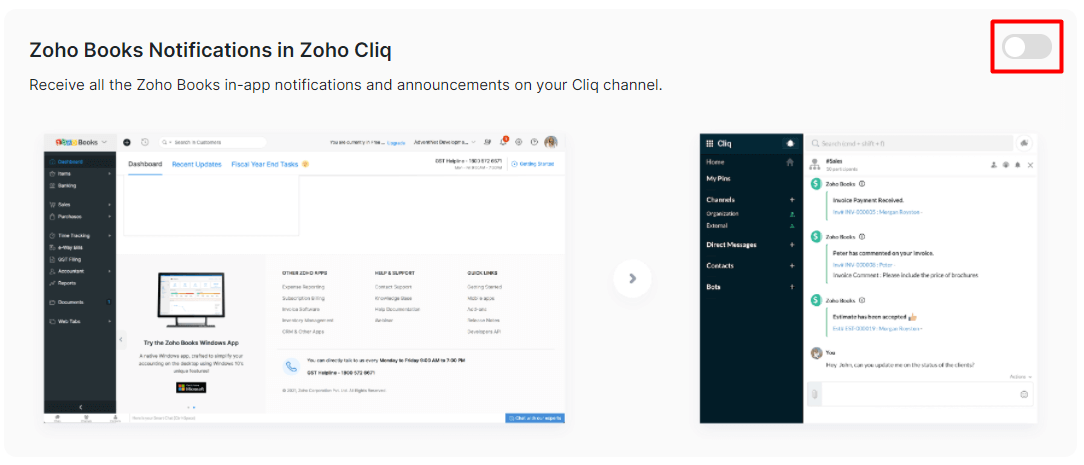This screenshot has height=465, width=1084.
Task: Open Documents in the Books sidebar
Action: point(80,302)
